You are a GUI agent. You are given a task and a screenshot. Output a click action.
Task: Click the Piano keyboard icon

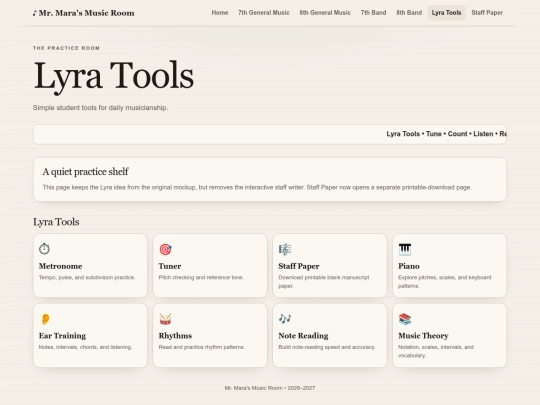tap(405, 249)
